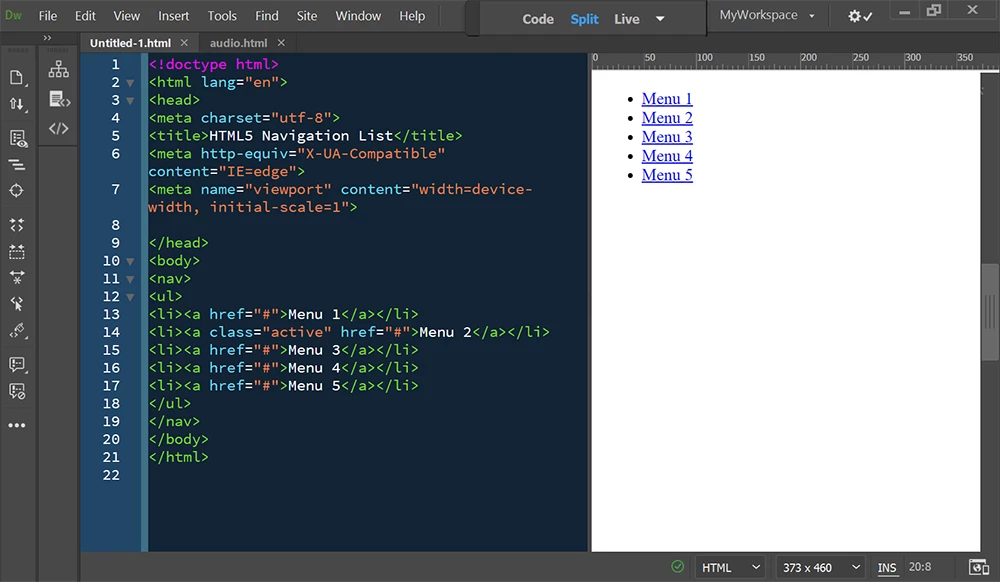Open the Site menu
1000x582 pixels.
tap(307, 16)
